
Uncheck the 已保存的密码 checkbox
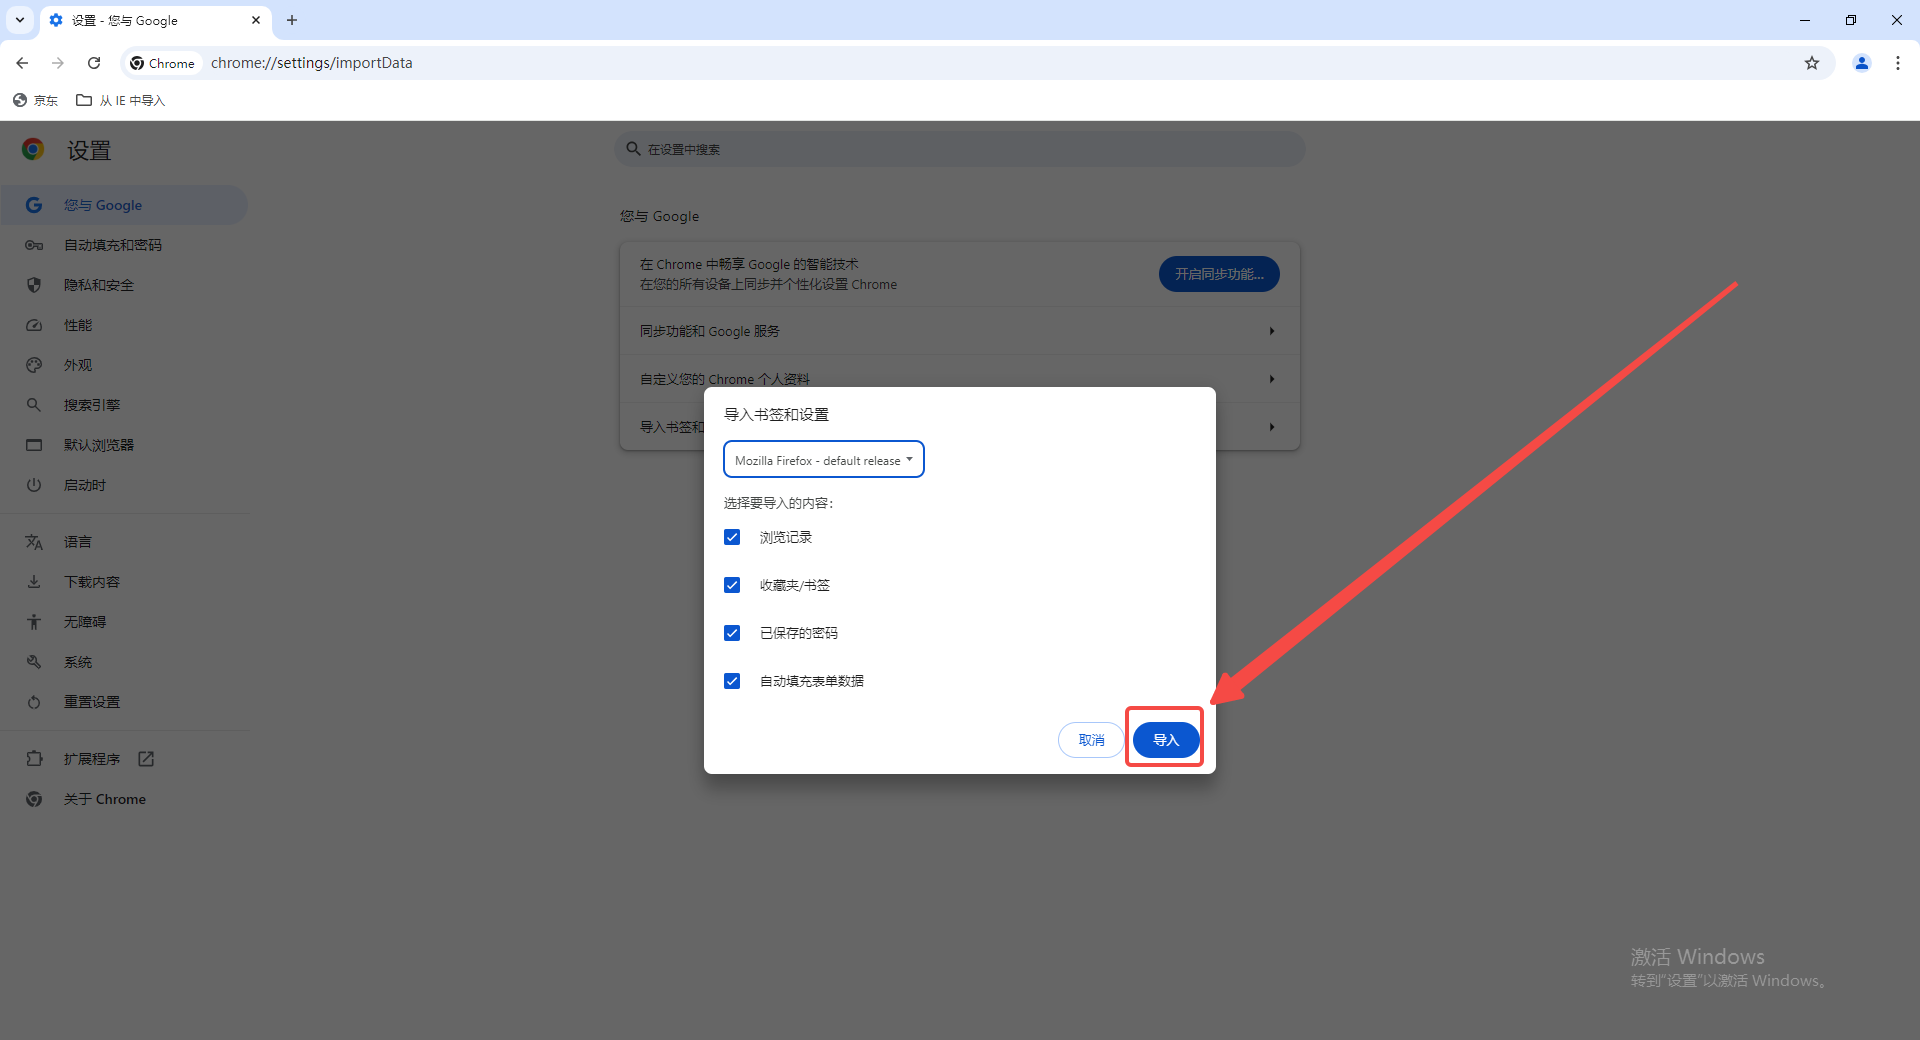tap(732, 633)
